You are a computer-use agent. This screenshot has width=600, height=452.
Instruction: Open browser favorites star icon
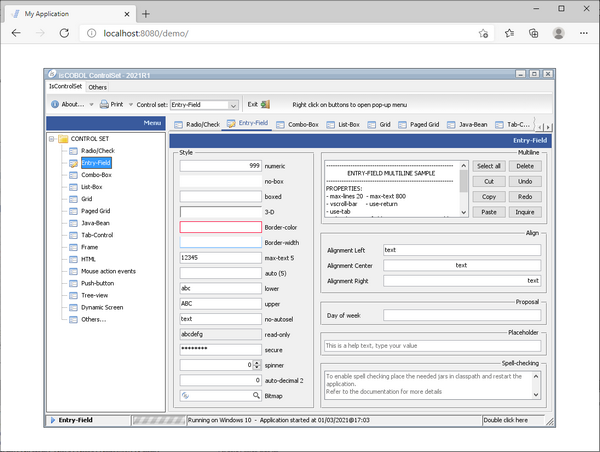tap(509, 33)
